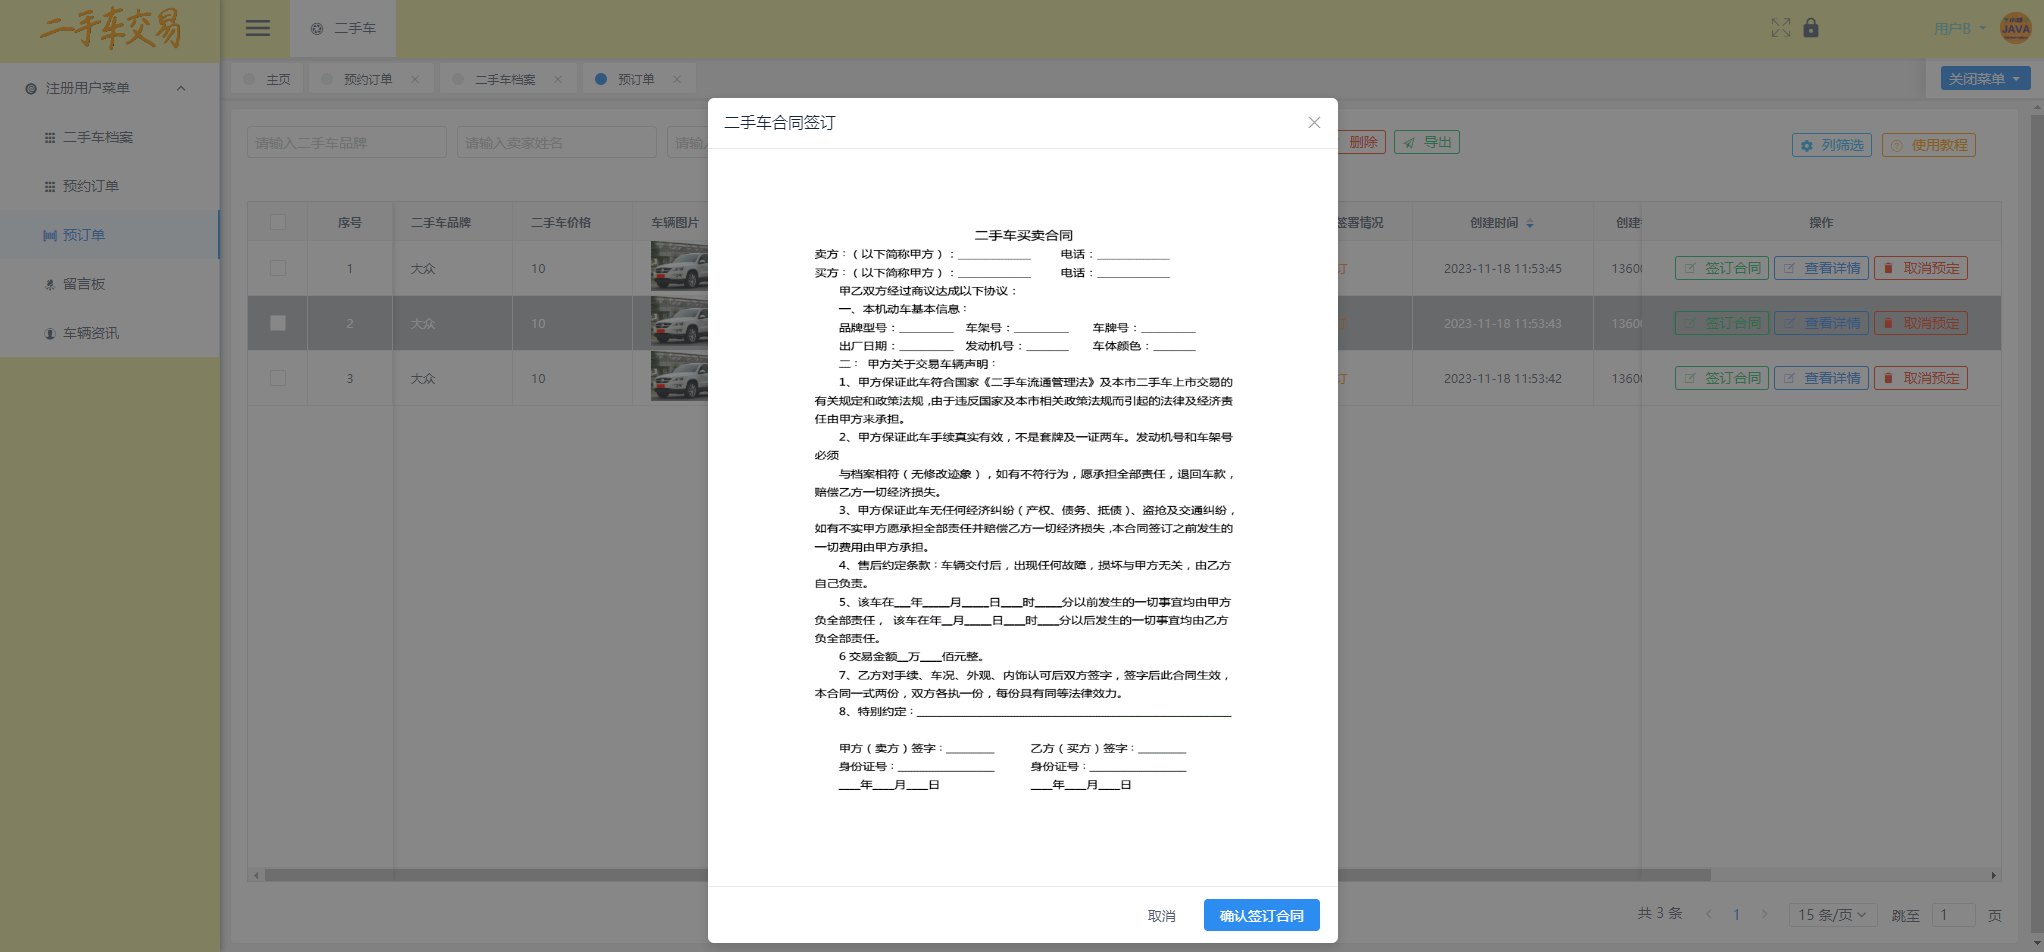
Task: Click the 2023-11-18 11:53:45 timestamp cell
Action: click(x=1502, y=268)
